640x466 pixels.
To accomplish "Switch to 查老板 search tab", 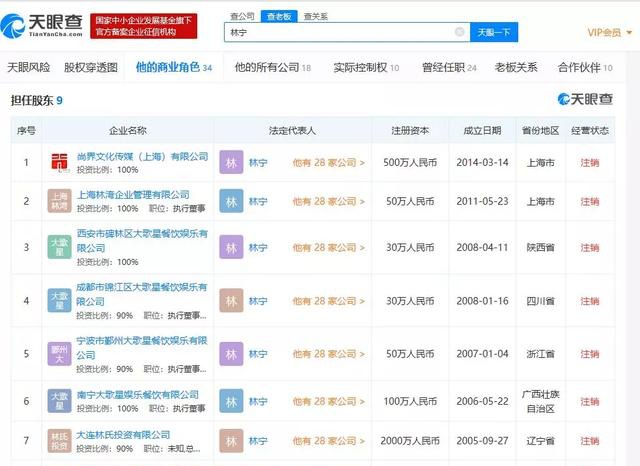I will click(279, 16).
